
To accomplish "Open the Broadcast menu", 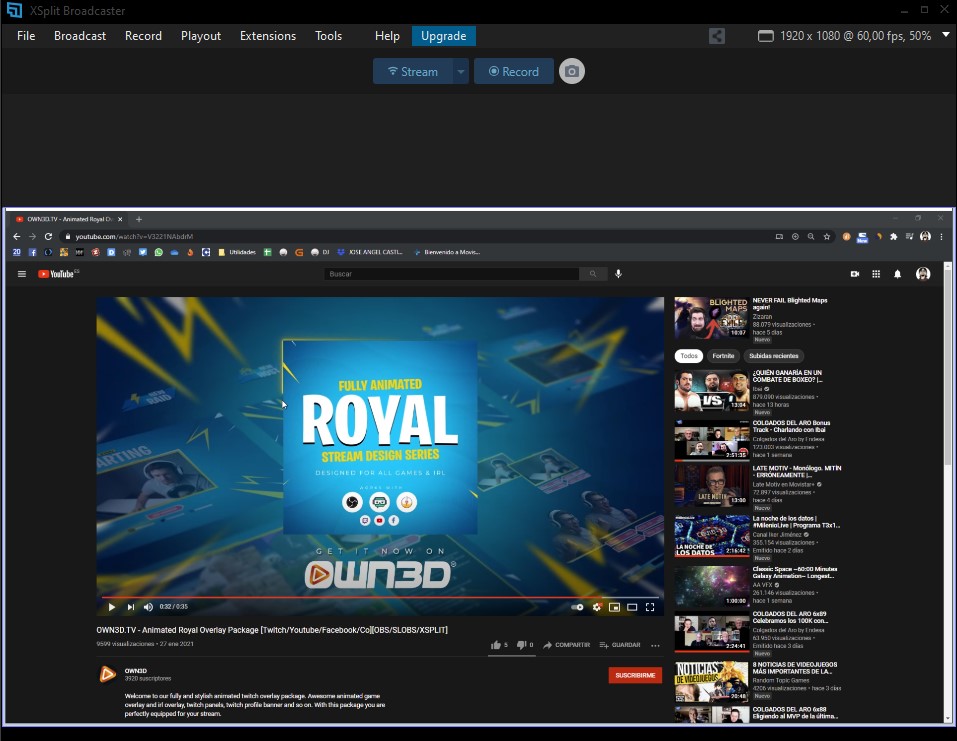I will 80,36.
